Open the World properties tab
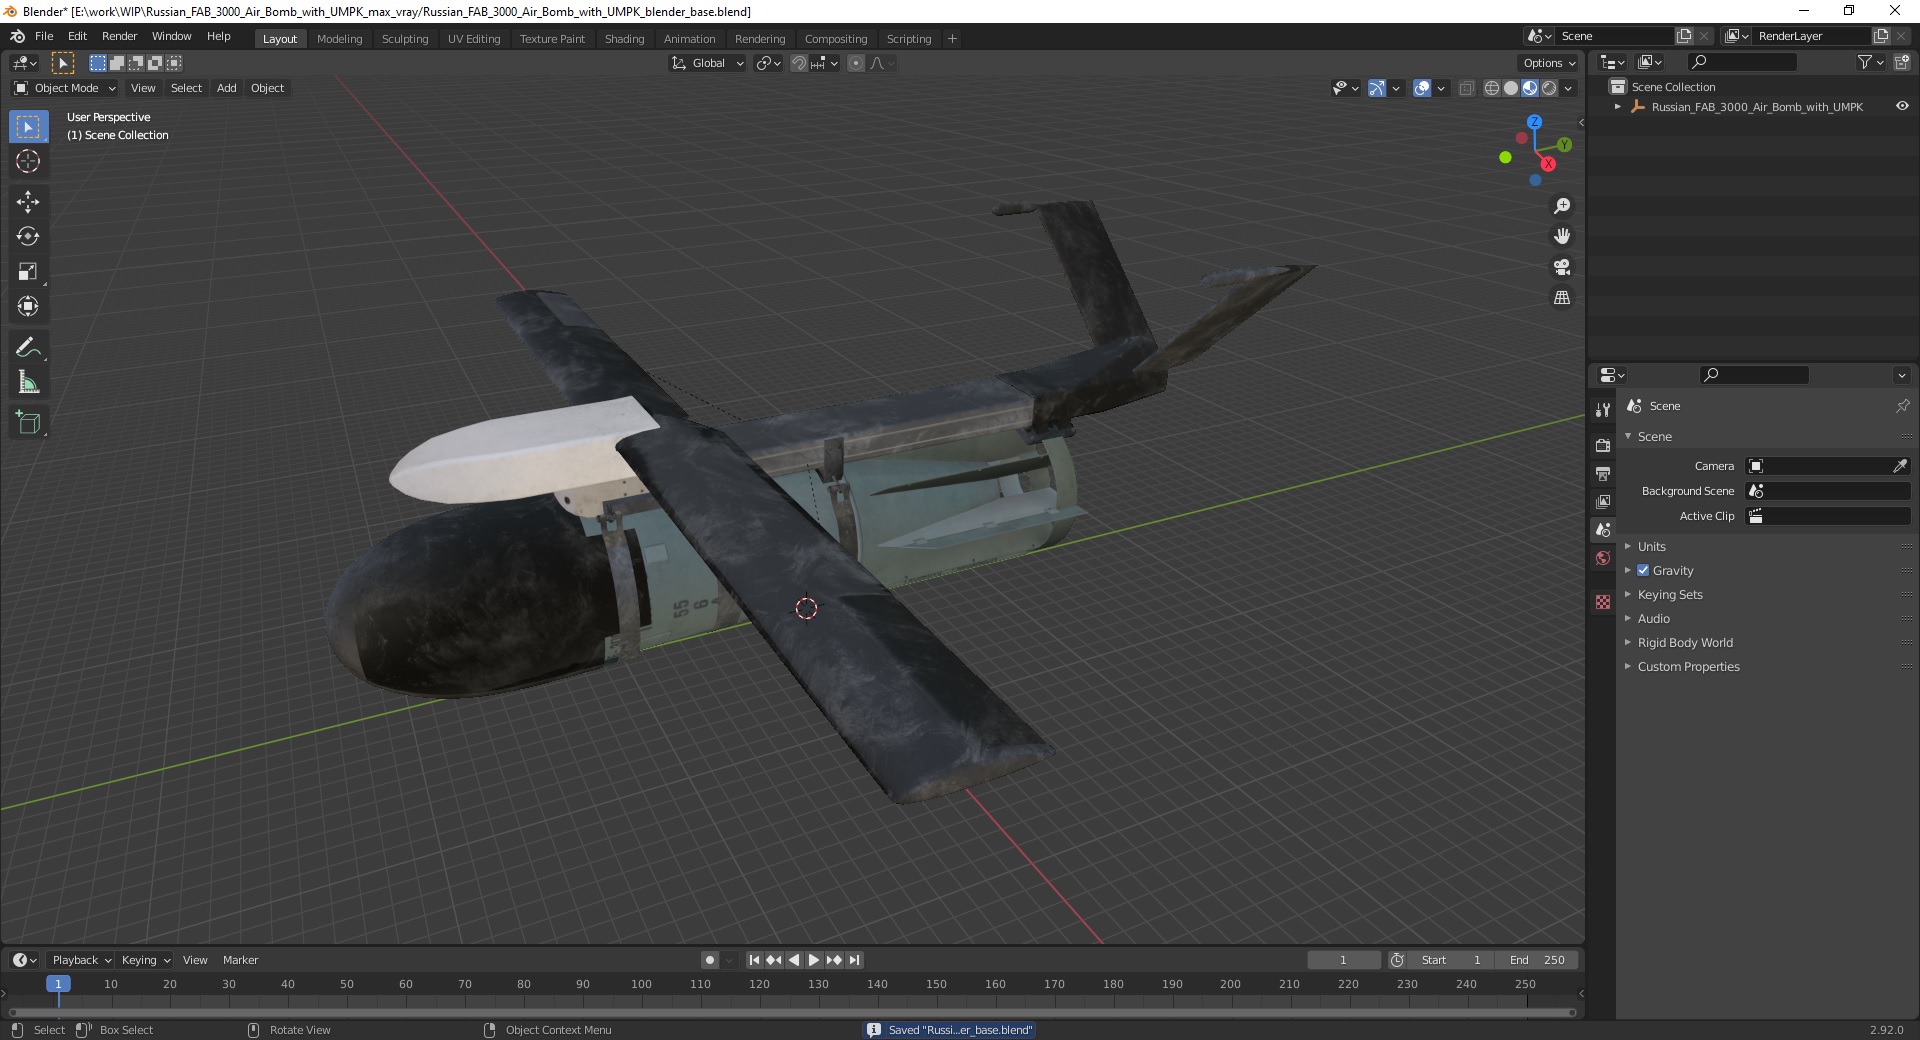 pyautogui.click(x=1603, y=558)
